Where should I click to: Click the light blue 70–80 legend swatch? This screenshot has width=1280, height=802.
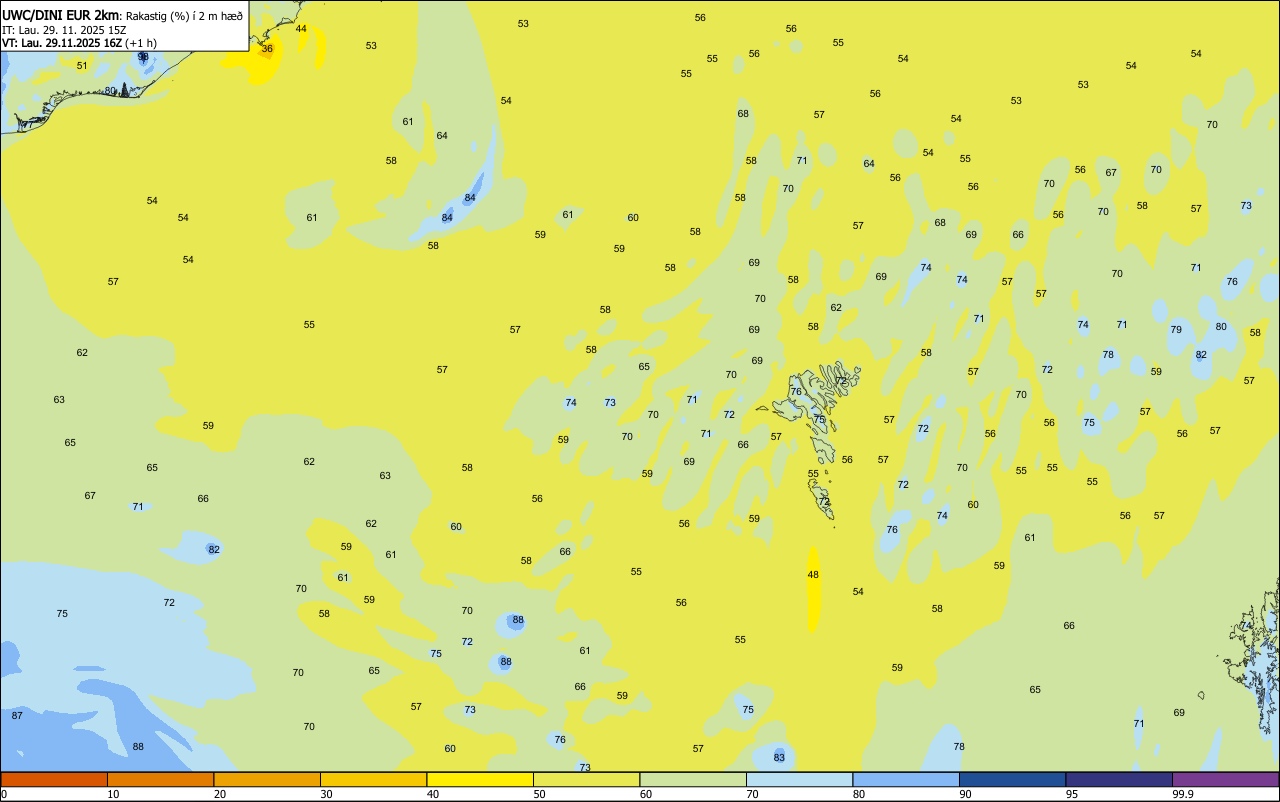(799, 779)
